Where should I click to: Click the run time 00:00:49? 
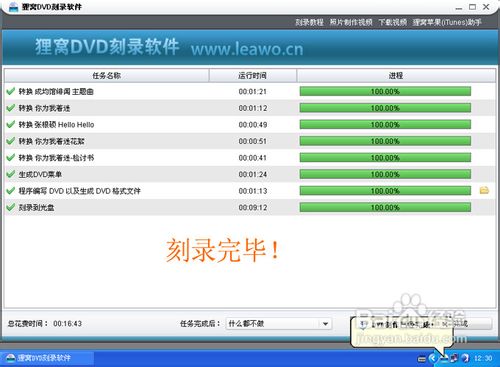click(x=252, y=125)
